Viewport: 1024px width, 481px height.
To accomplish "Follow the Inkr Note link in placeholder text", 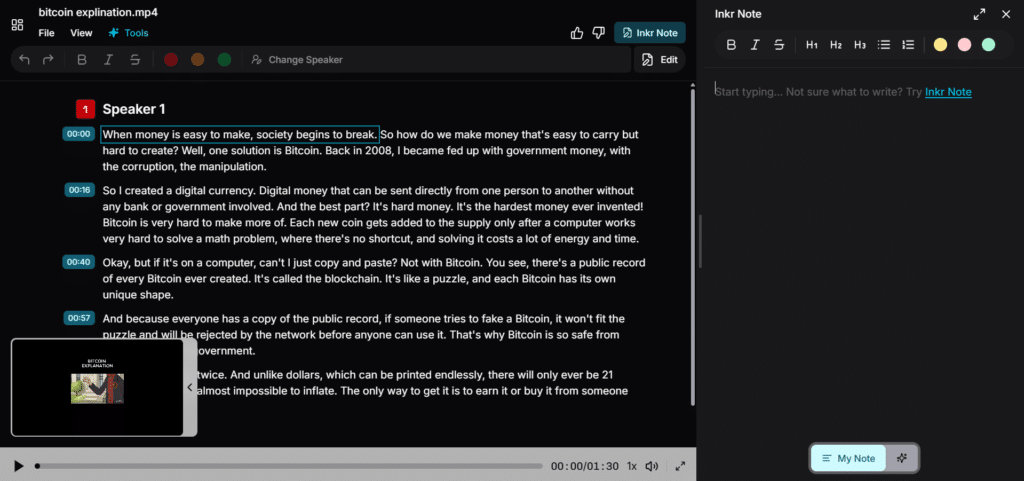I will [948, 92].
